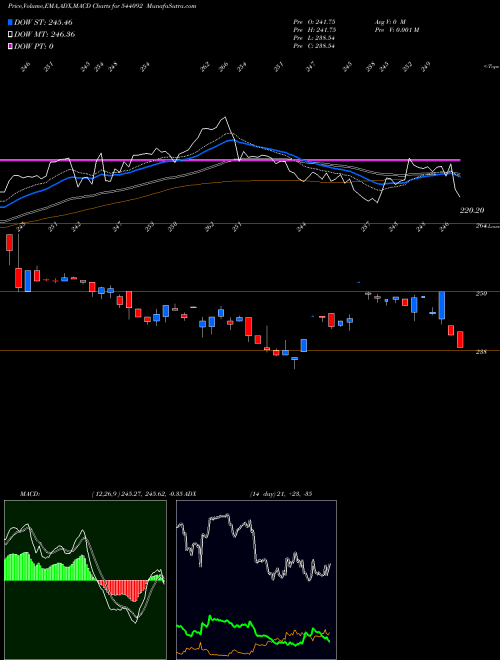Click the tall blue candle near the 259 line
Screen dimensions: 500x660
tap(442, 305)
